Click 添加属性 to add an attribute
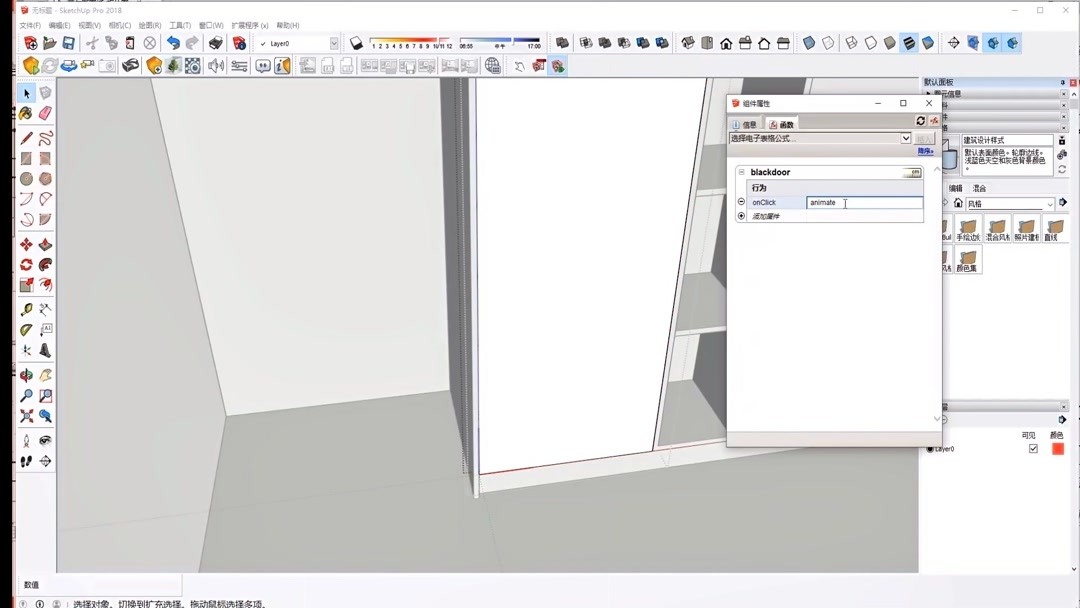Screen dimensions: 1080x608 766,215
